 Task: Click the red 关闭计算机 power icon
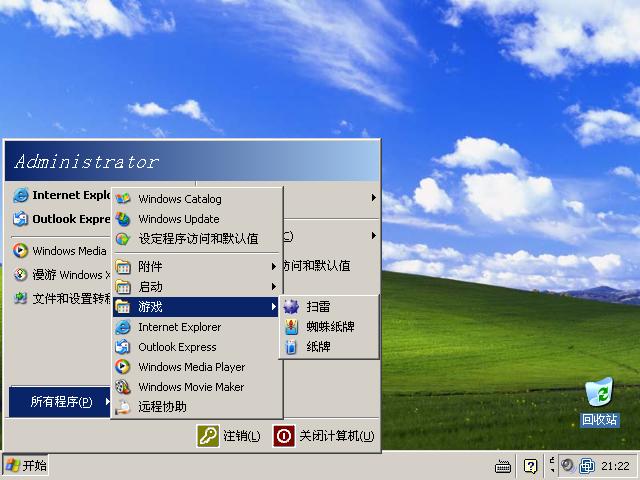click(284, 436)
